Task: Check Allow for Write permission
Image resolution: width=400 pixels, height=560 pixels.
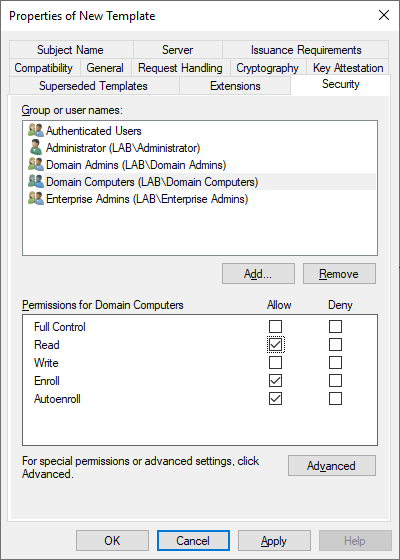Action: 275,362
